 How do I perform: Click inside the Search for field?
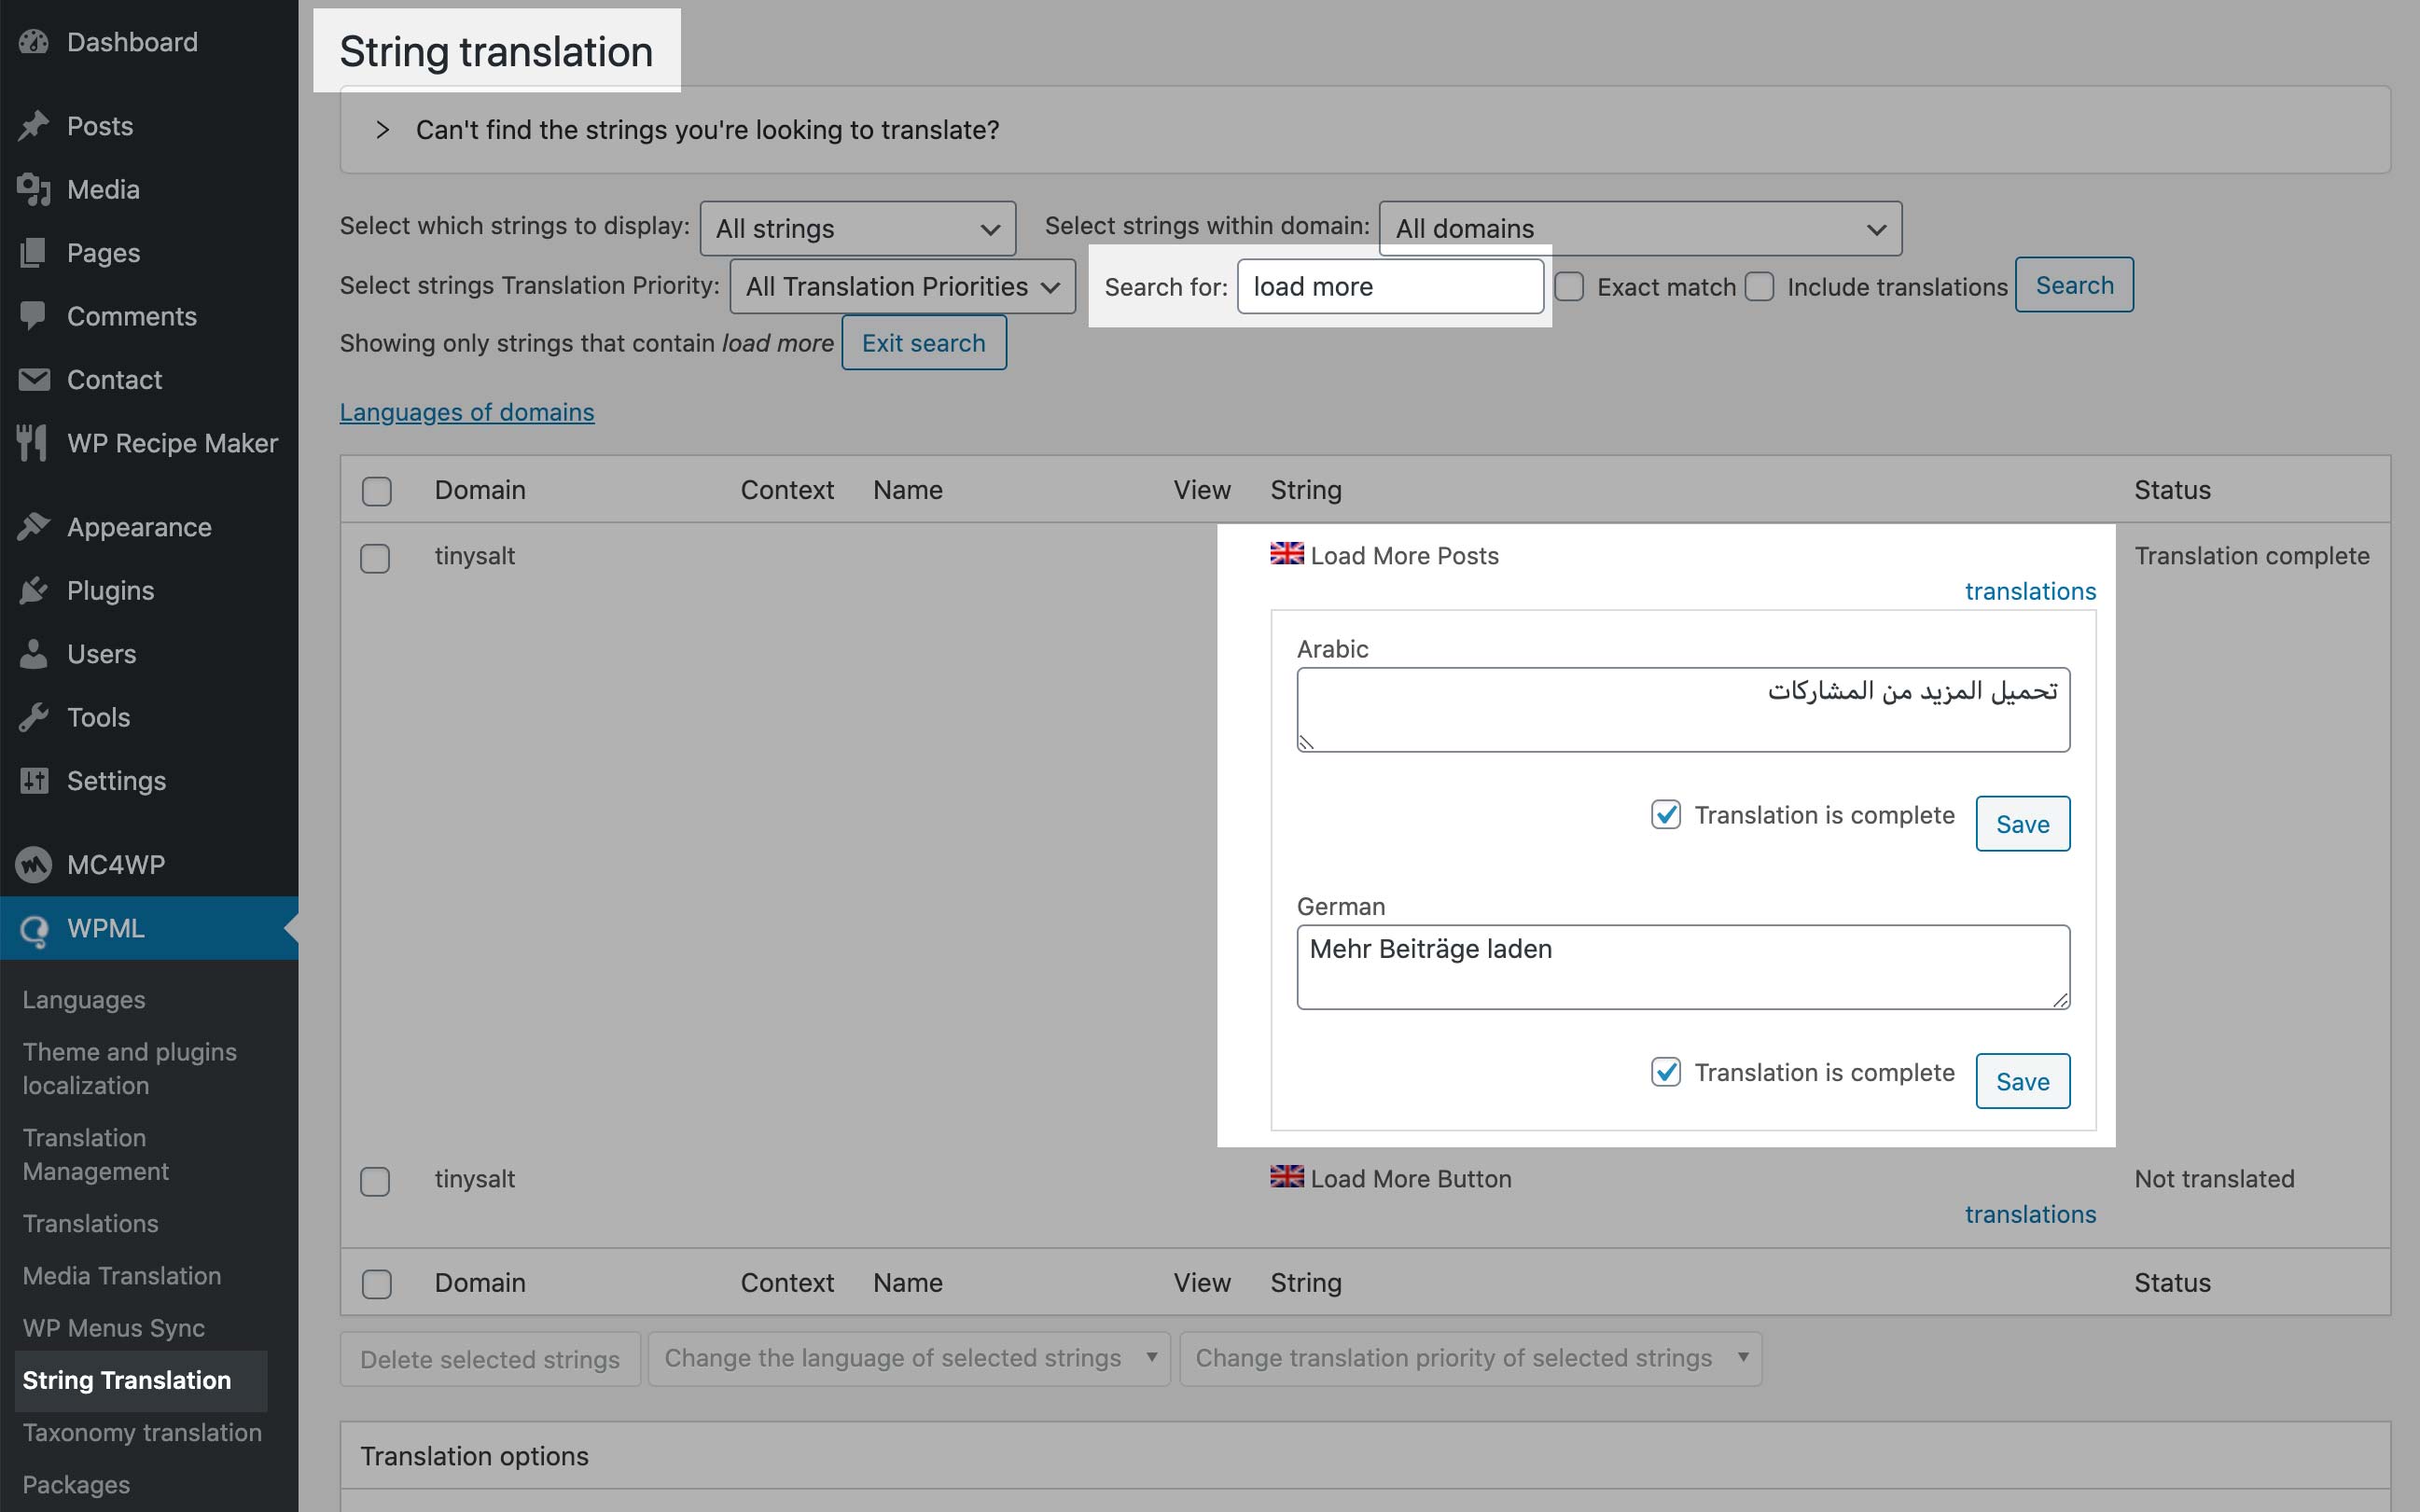click(1390, 286)
